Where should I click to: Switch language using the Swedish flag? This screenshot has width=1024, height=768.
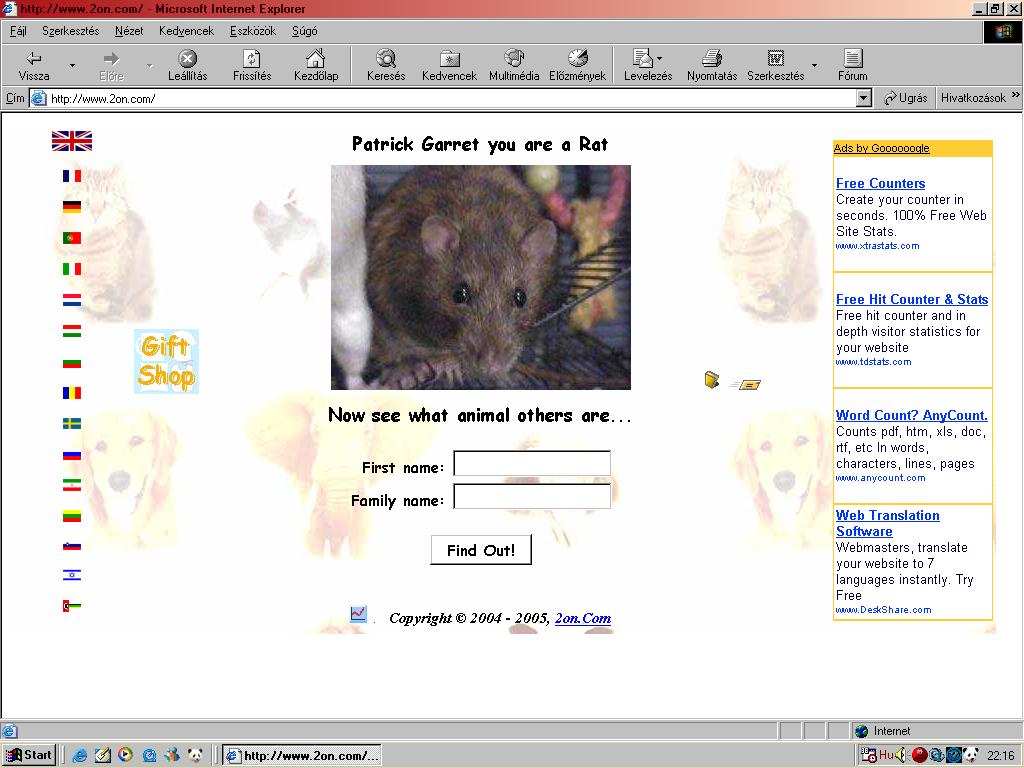[72, 424]
